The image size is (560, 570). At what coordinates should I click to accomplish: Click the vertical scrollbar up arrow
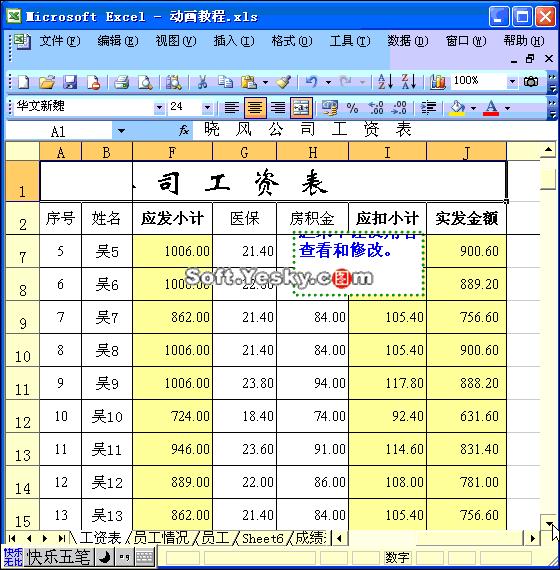point(549,150)
